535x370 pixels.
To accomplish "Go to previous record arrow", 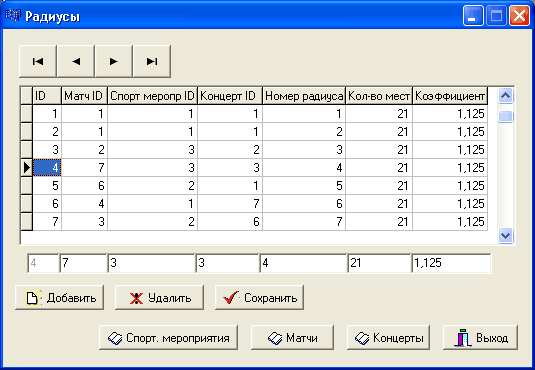I will pyautogui.click(x=76, y=61).
